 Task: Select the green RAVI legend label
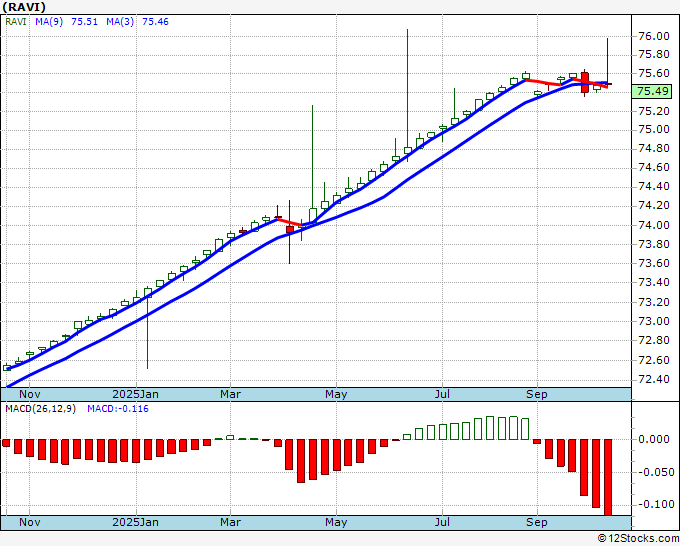(16, 22)
